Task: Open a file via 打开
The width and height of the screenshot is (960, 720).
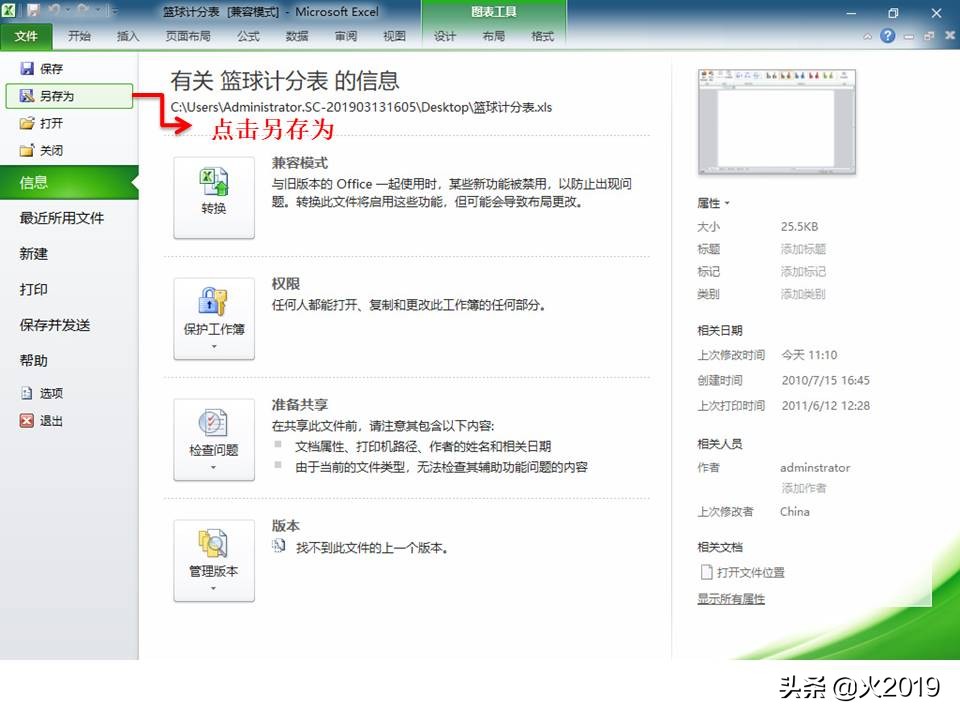Action: [x=42, y=123]
